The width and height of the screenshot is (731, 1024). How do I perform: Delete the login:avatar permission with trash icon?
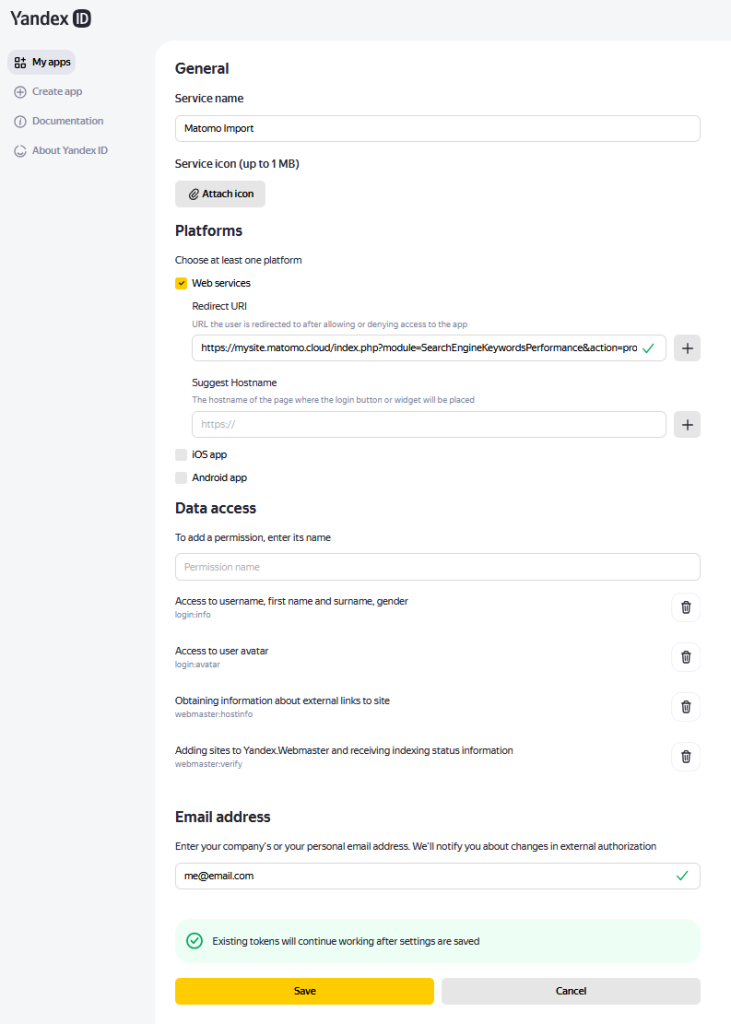point(686,657)
